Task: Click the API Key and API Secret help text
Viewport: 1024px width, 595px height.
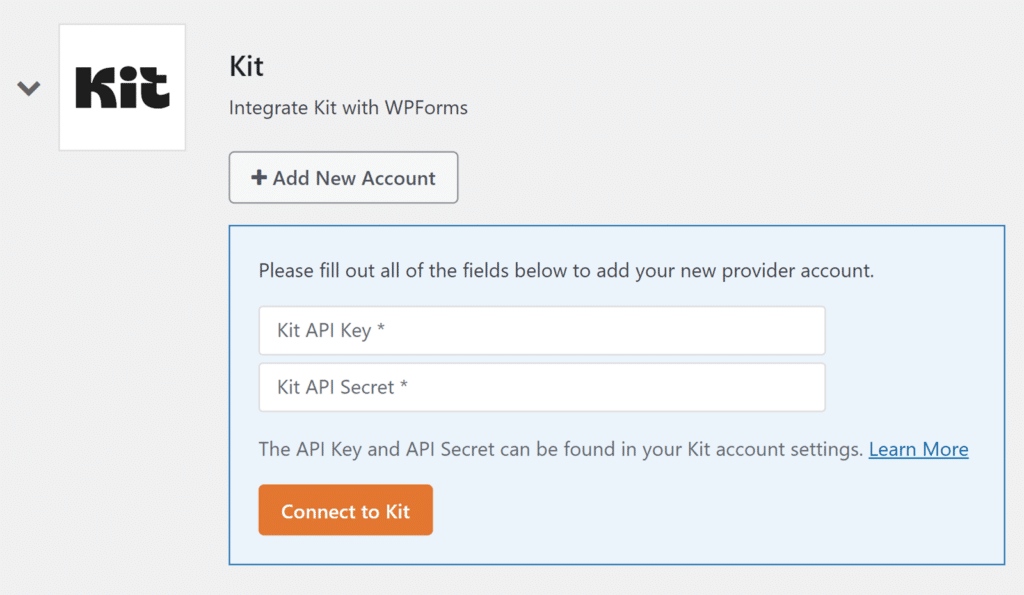Action: click(x=560, y=449)
